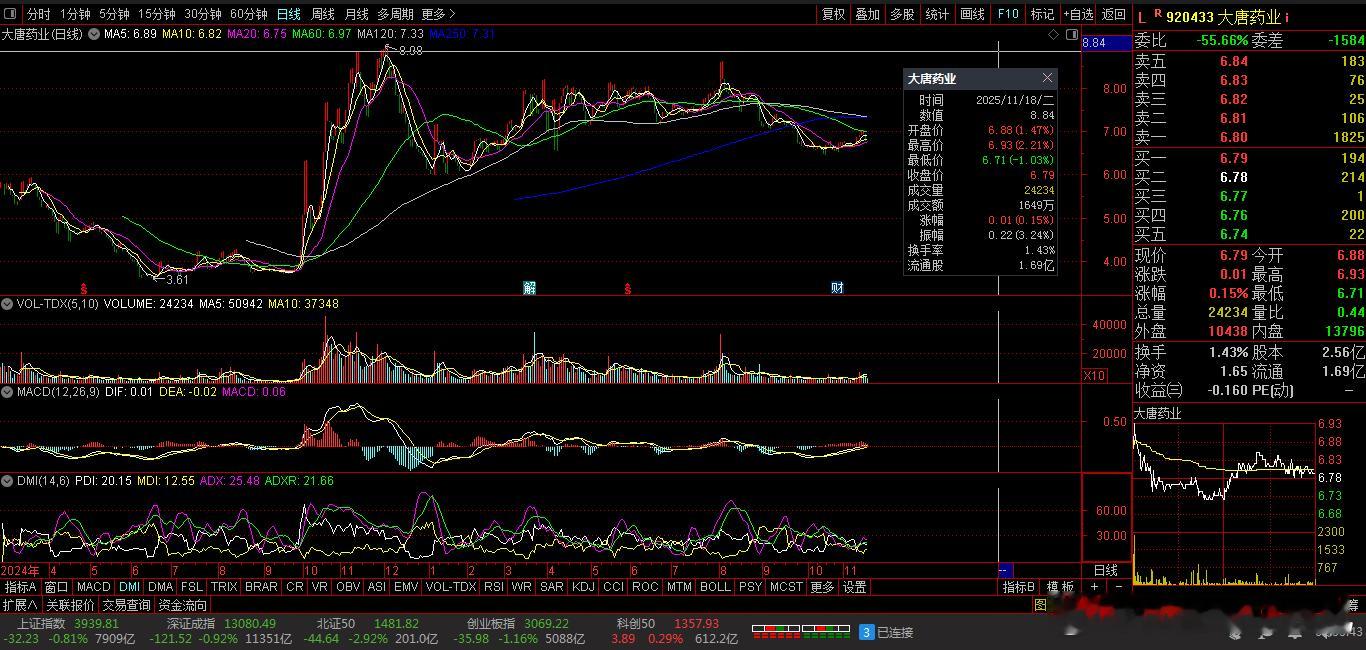Open 多周期 multi-period view
This screenshot has width=1366, height=650.
click(395, 14)
